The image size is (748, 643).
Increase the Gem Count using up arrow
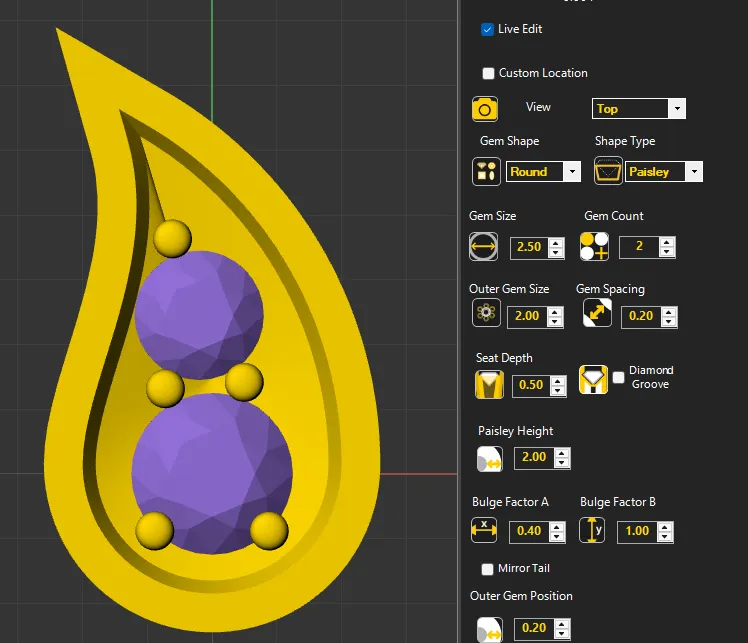click(667, 242)
